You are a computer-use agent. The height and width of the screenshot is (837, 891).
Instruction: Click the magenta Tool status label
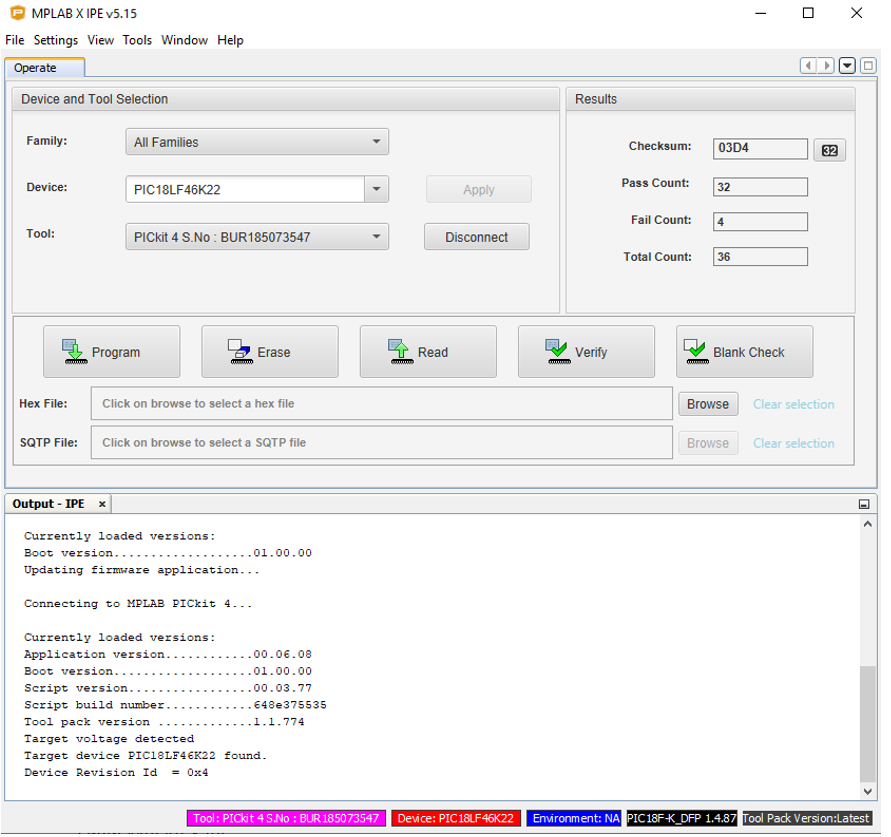click(x=286, y=818)
